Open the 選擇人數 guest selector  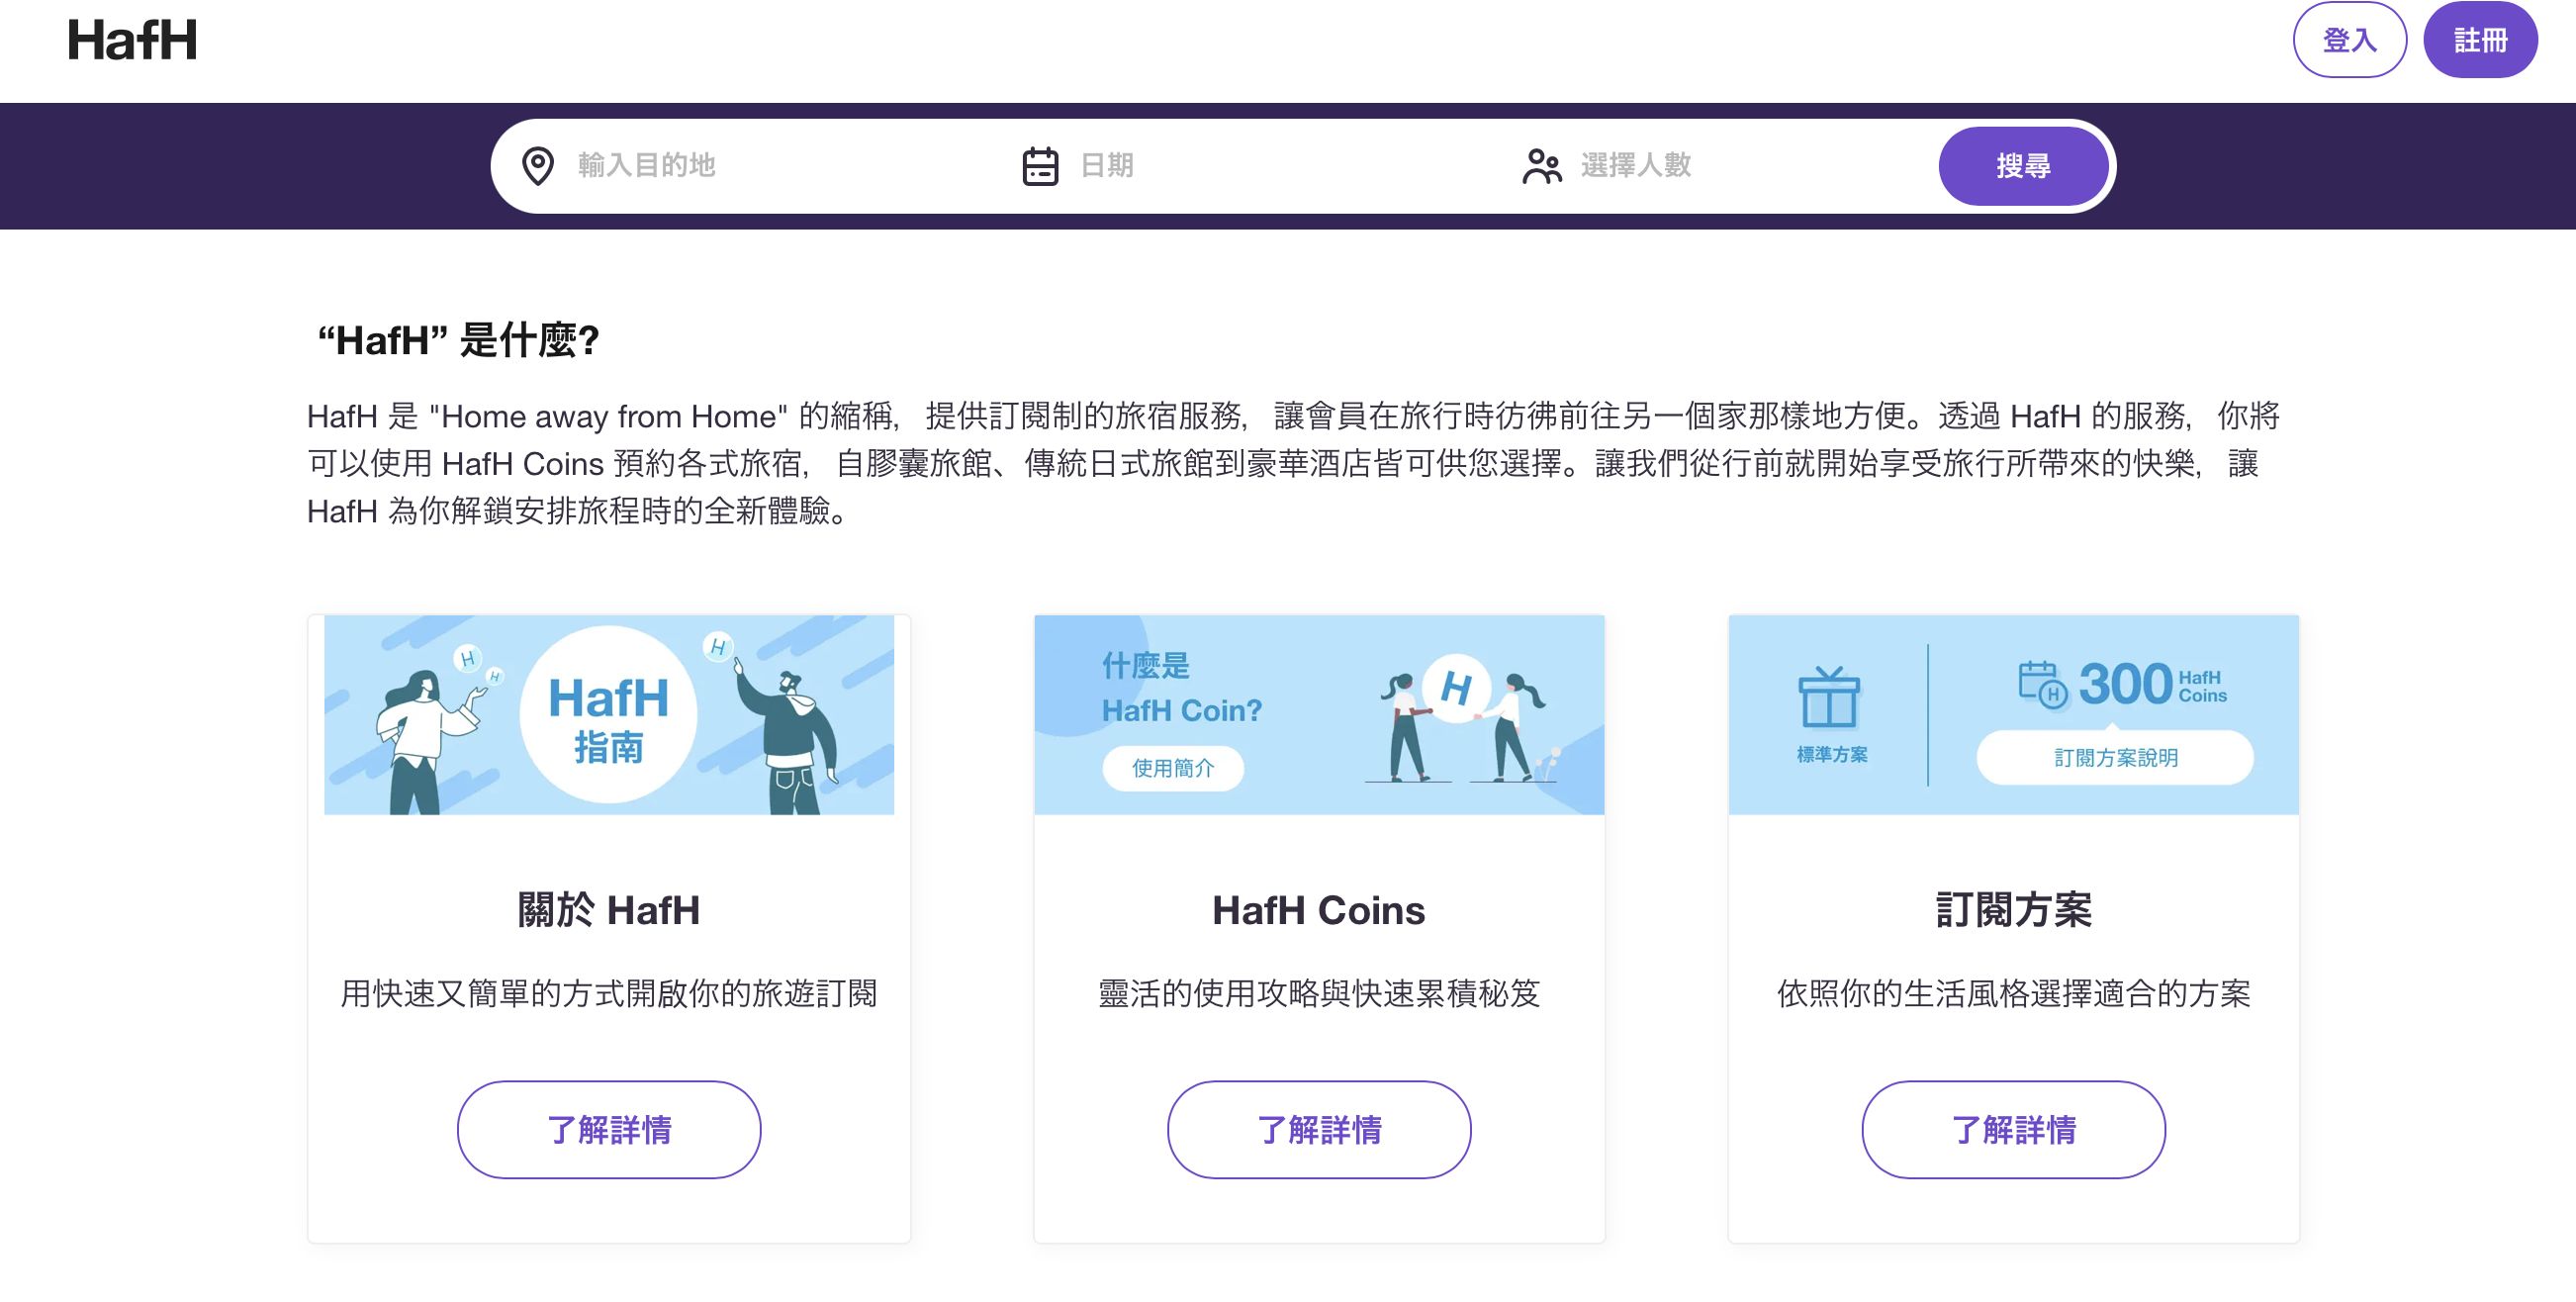point(1720,166)
